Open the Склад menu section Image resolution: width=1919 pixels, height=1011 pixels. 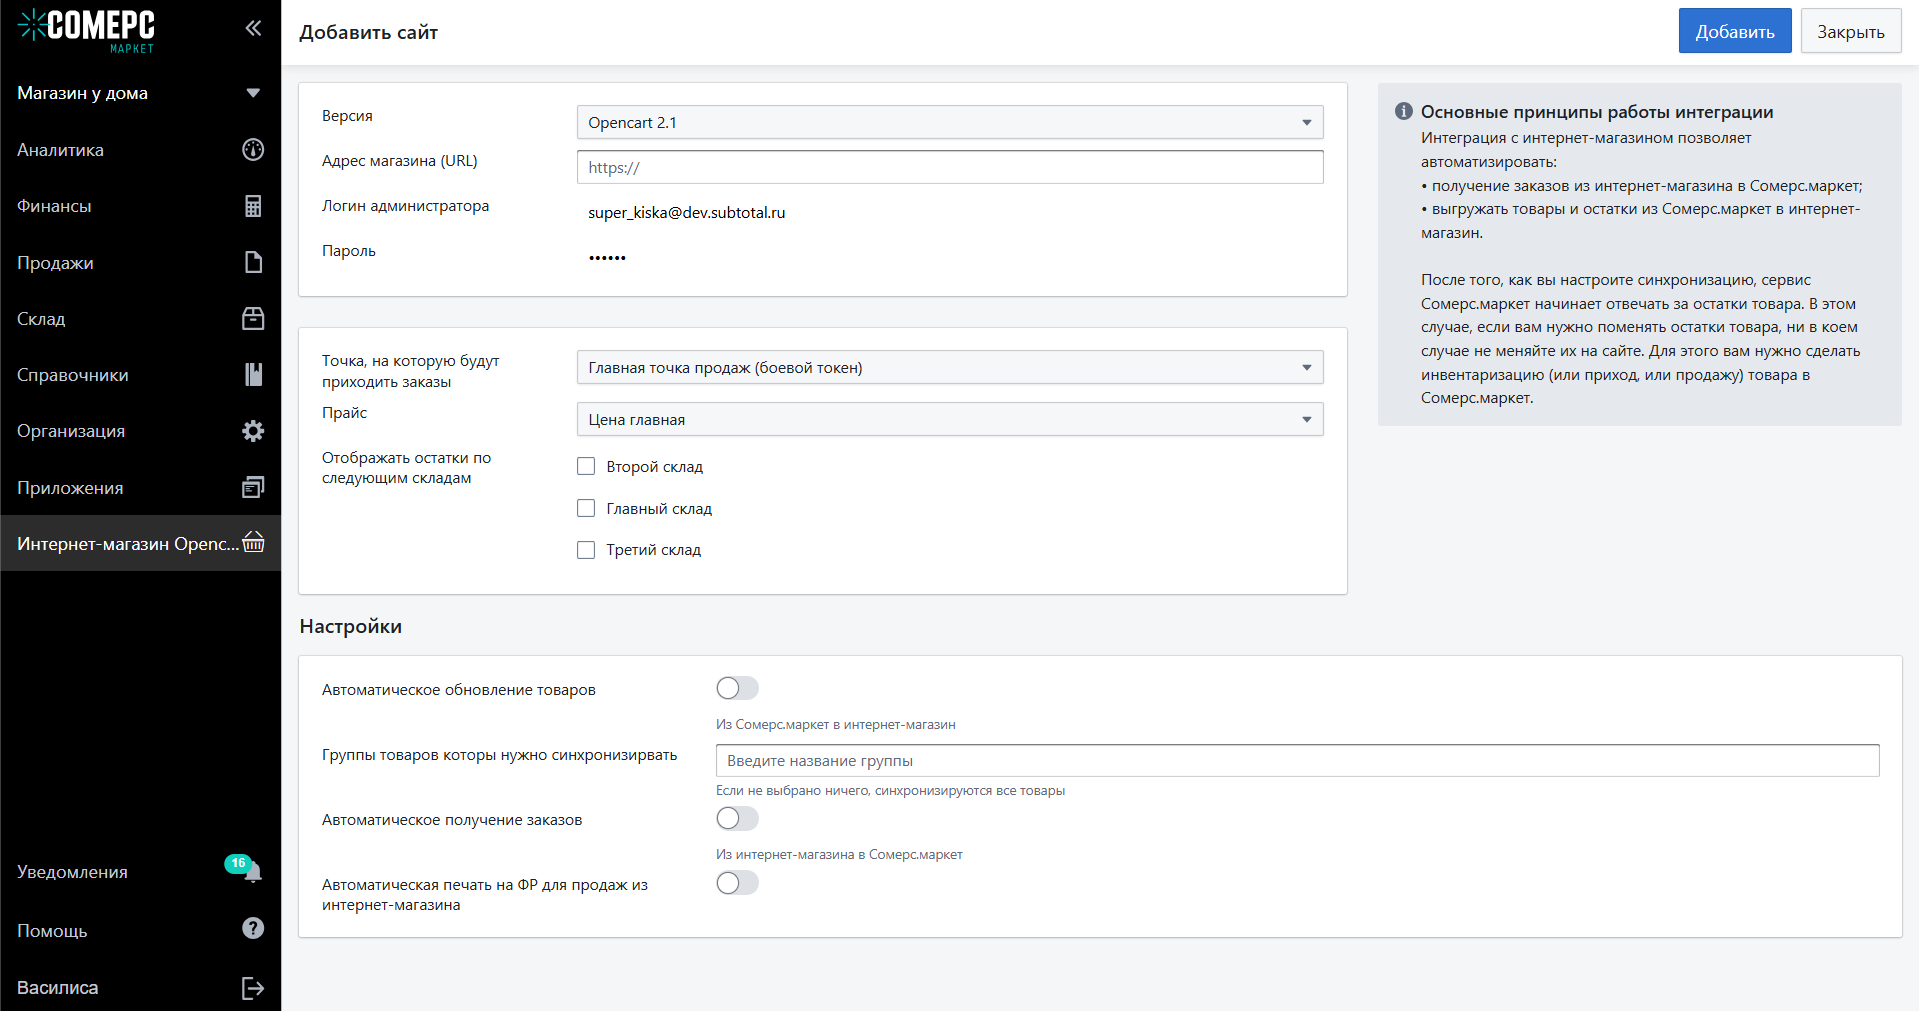[140, 318]
